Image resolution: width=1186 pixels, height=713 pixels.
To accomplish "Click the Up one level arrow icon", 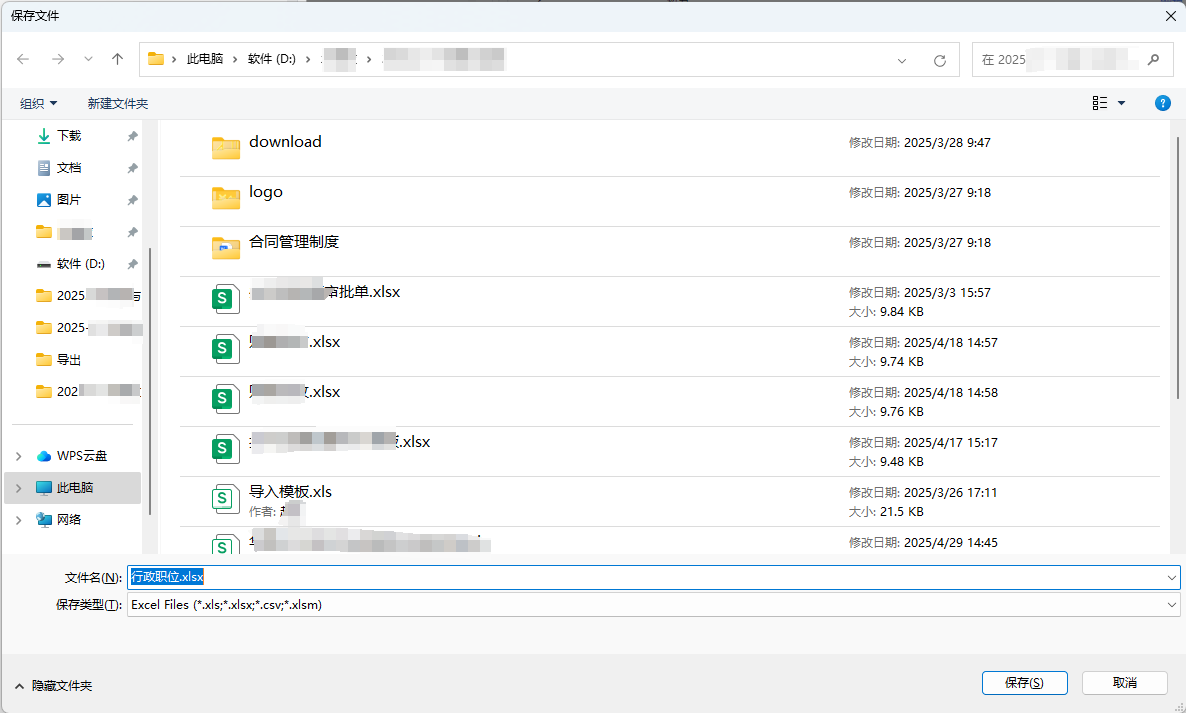I will pos(117,60).
